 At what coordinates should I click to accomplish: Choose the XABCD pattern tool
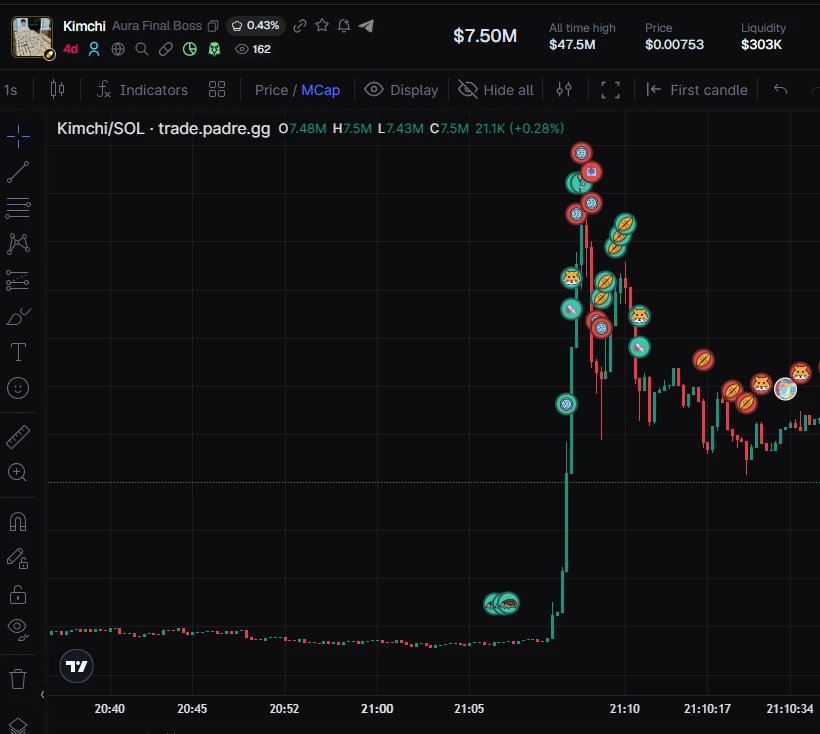[18, 244]
